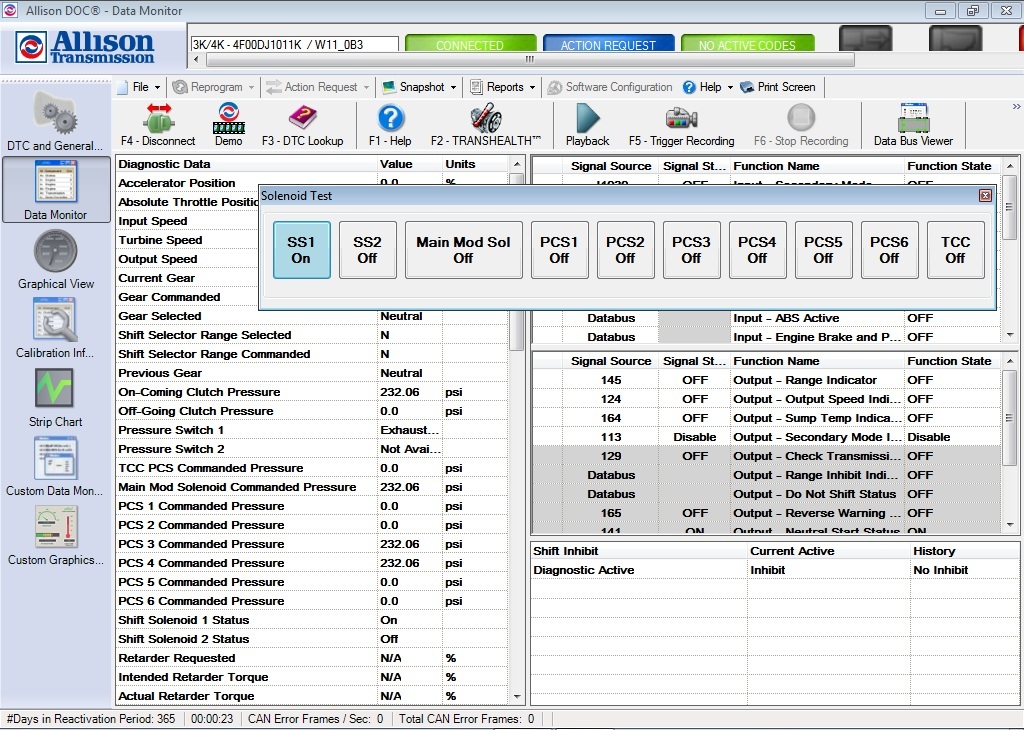Toggle PCS3 solenoid
This screenshot has width=1024, height=730.
tap(691, 250)
